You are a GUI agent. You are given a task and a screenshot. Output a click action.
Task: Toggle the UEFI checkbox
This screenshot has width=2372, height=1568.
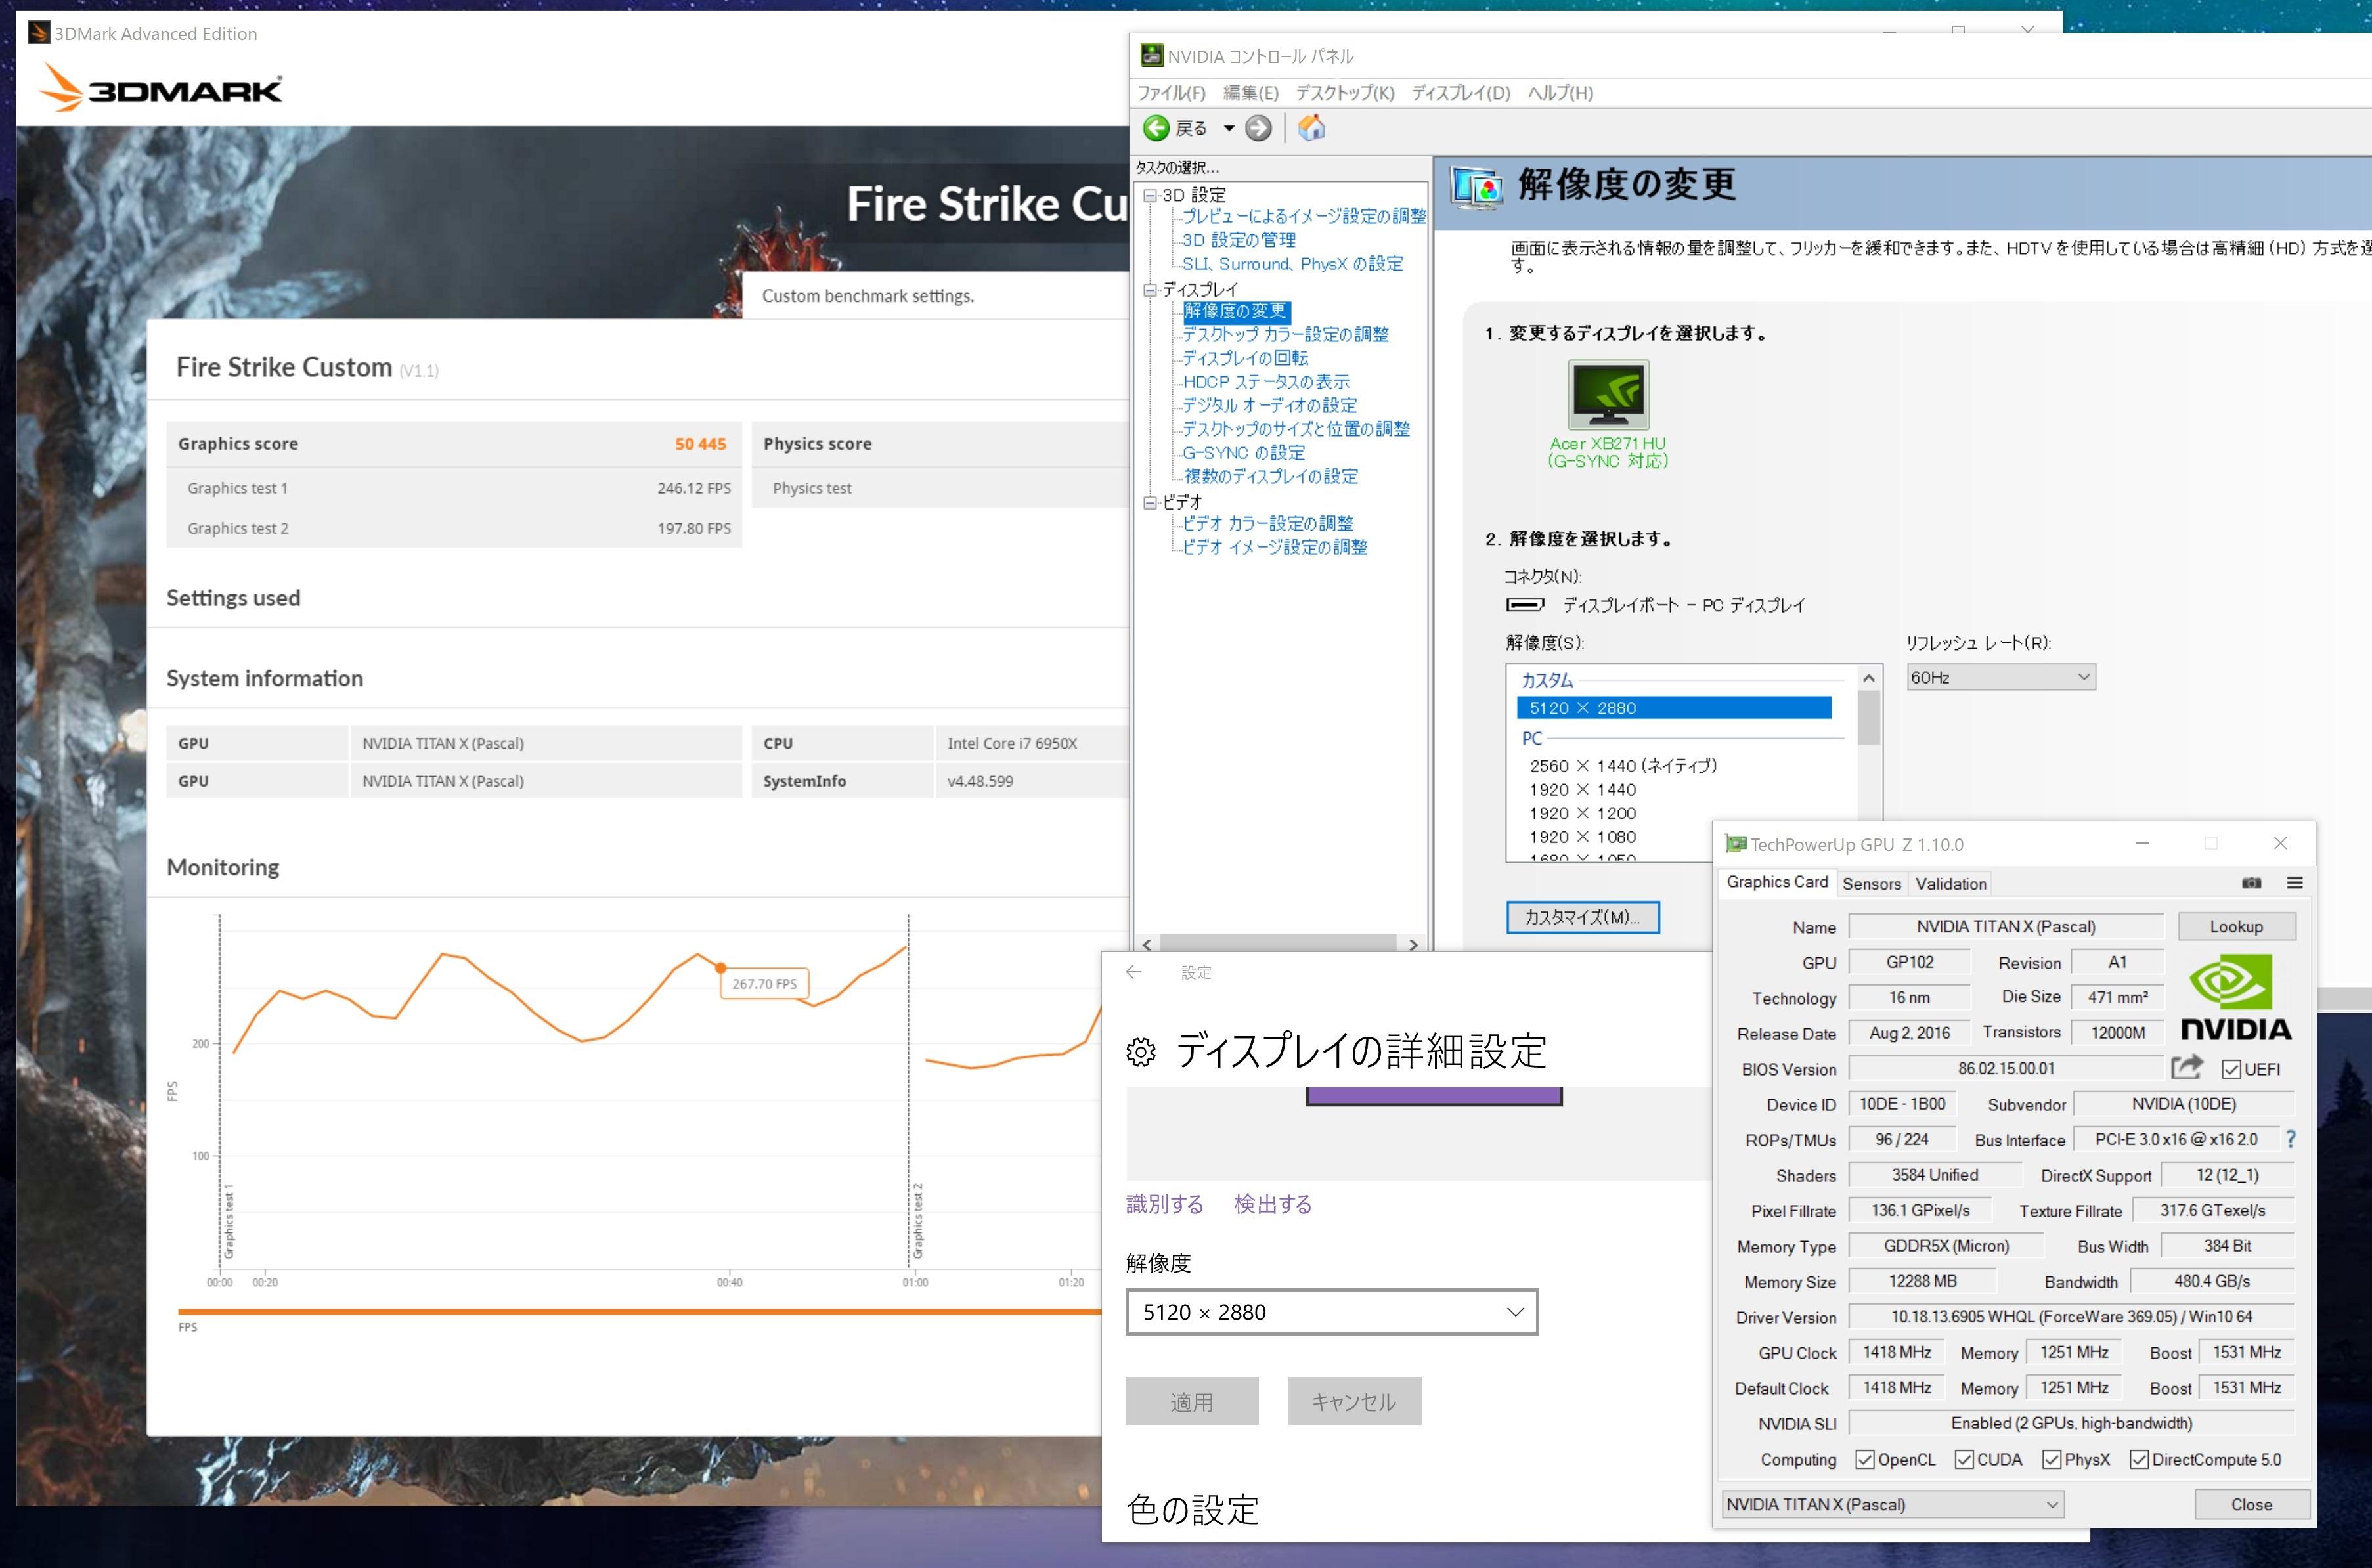tap(2231, 1069)
